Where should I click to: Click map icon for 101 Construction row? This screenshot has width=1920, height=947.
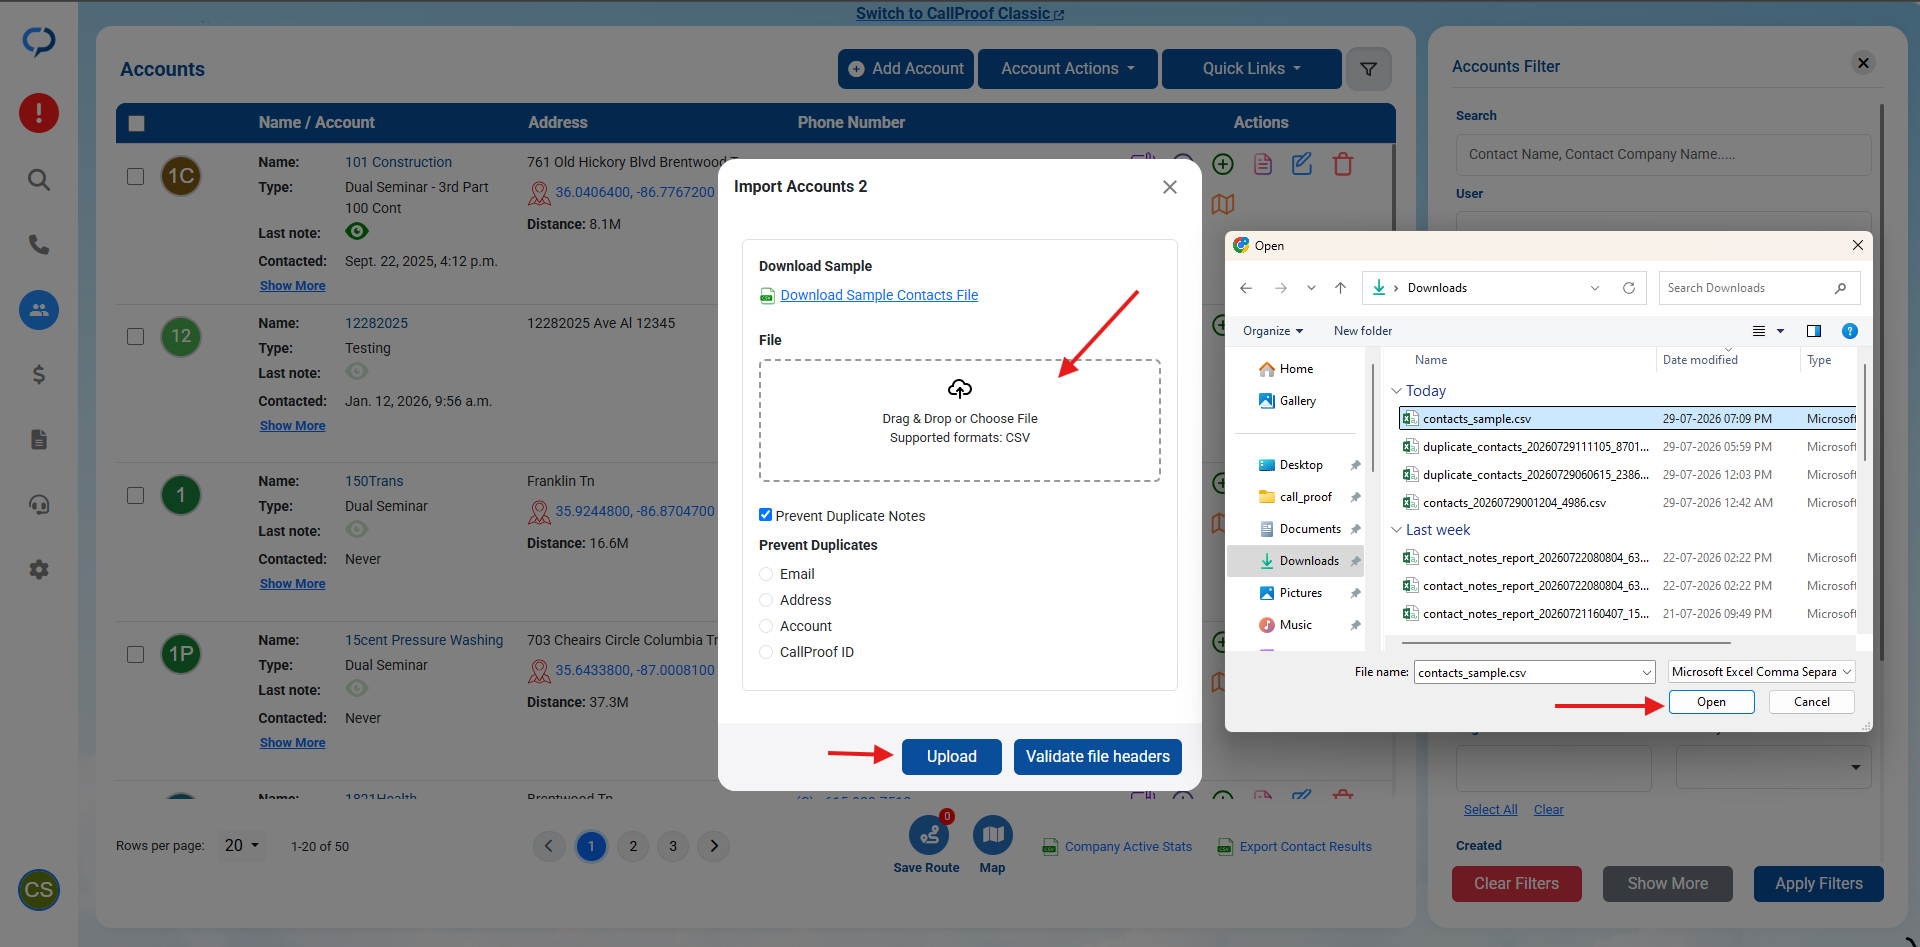coord(1222,204)
